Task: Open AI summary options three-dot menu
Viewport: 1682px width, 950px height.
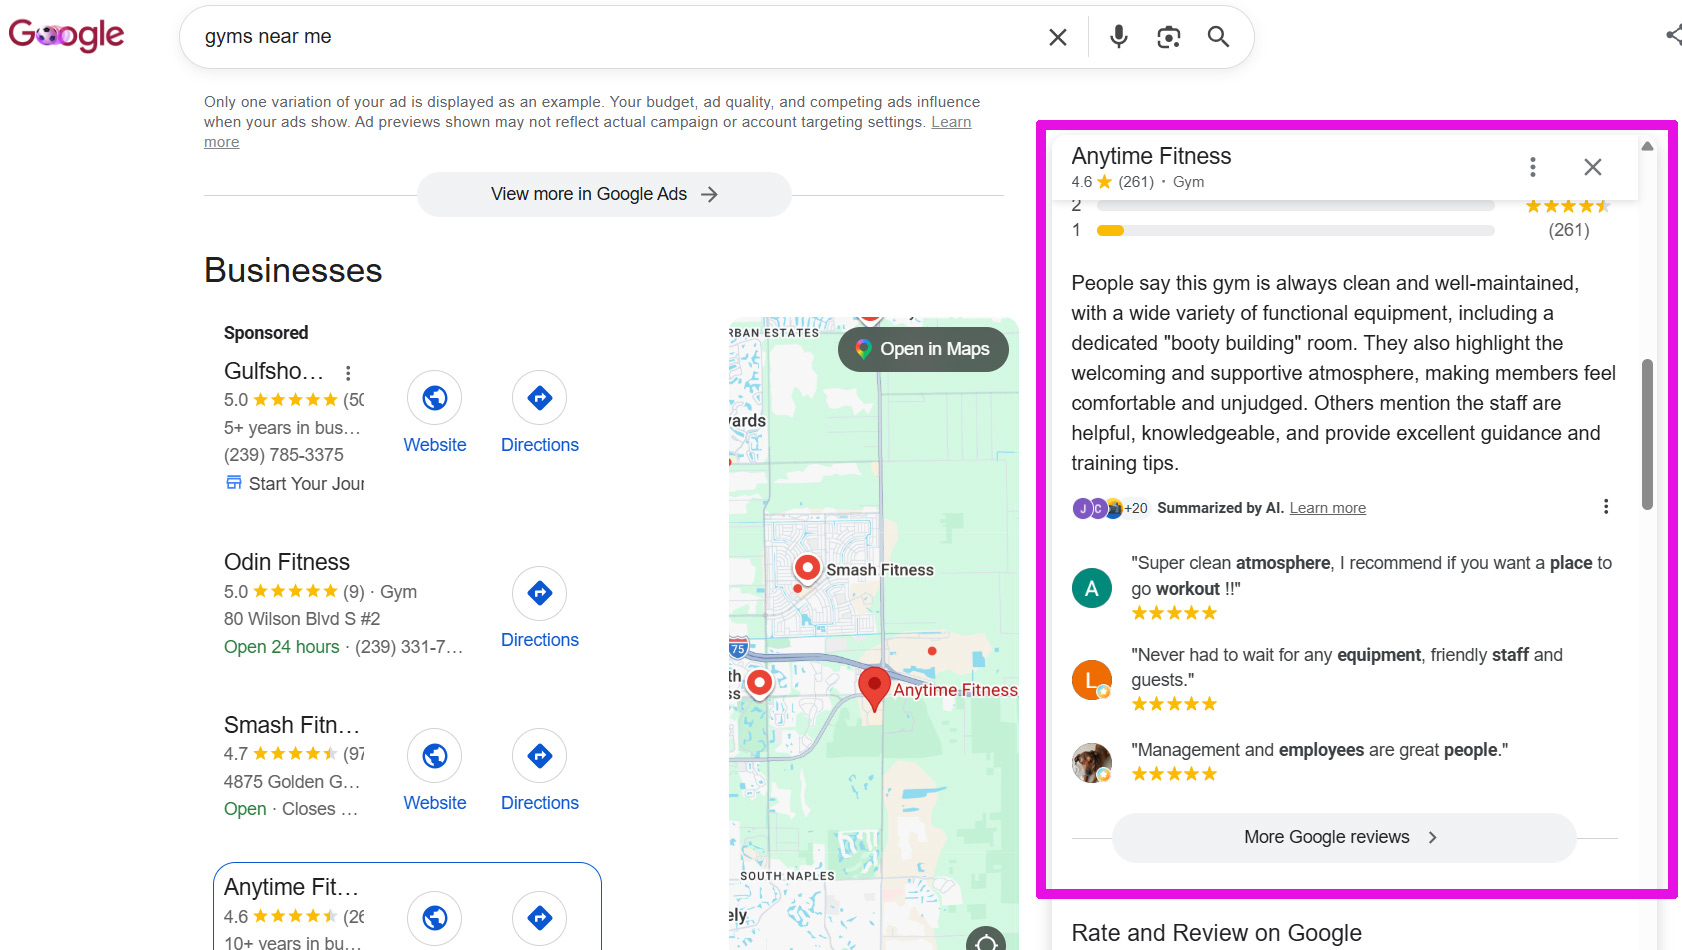Action: point(1606,507)
